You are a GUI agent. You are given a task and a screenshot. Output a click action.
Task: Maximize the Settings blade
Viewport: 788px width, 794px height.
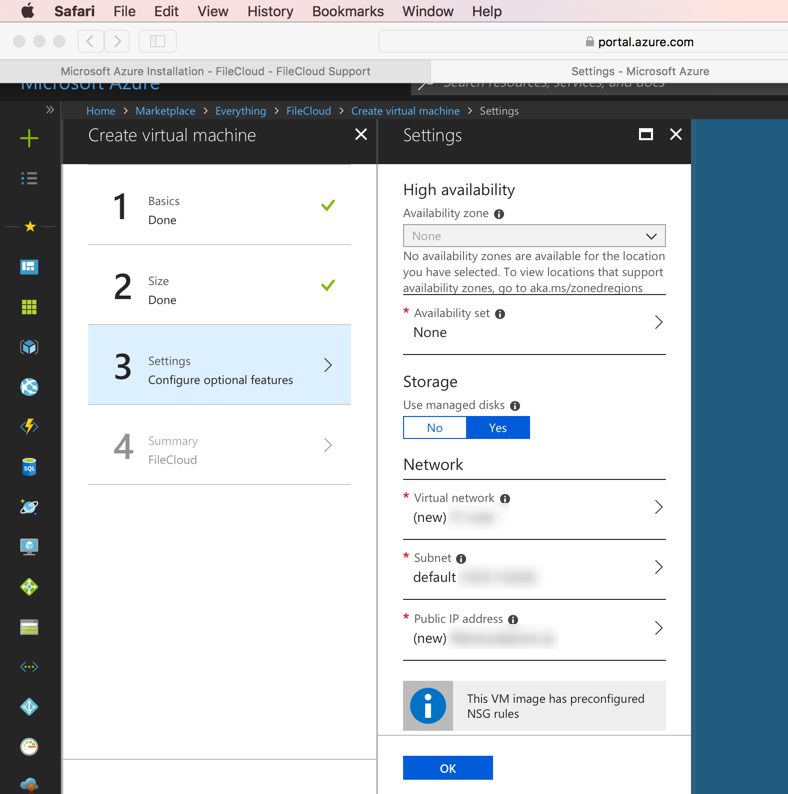(646, 135)
